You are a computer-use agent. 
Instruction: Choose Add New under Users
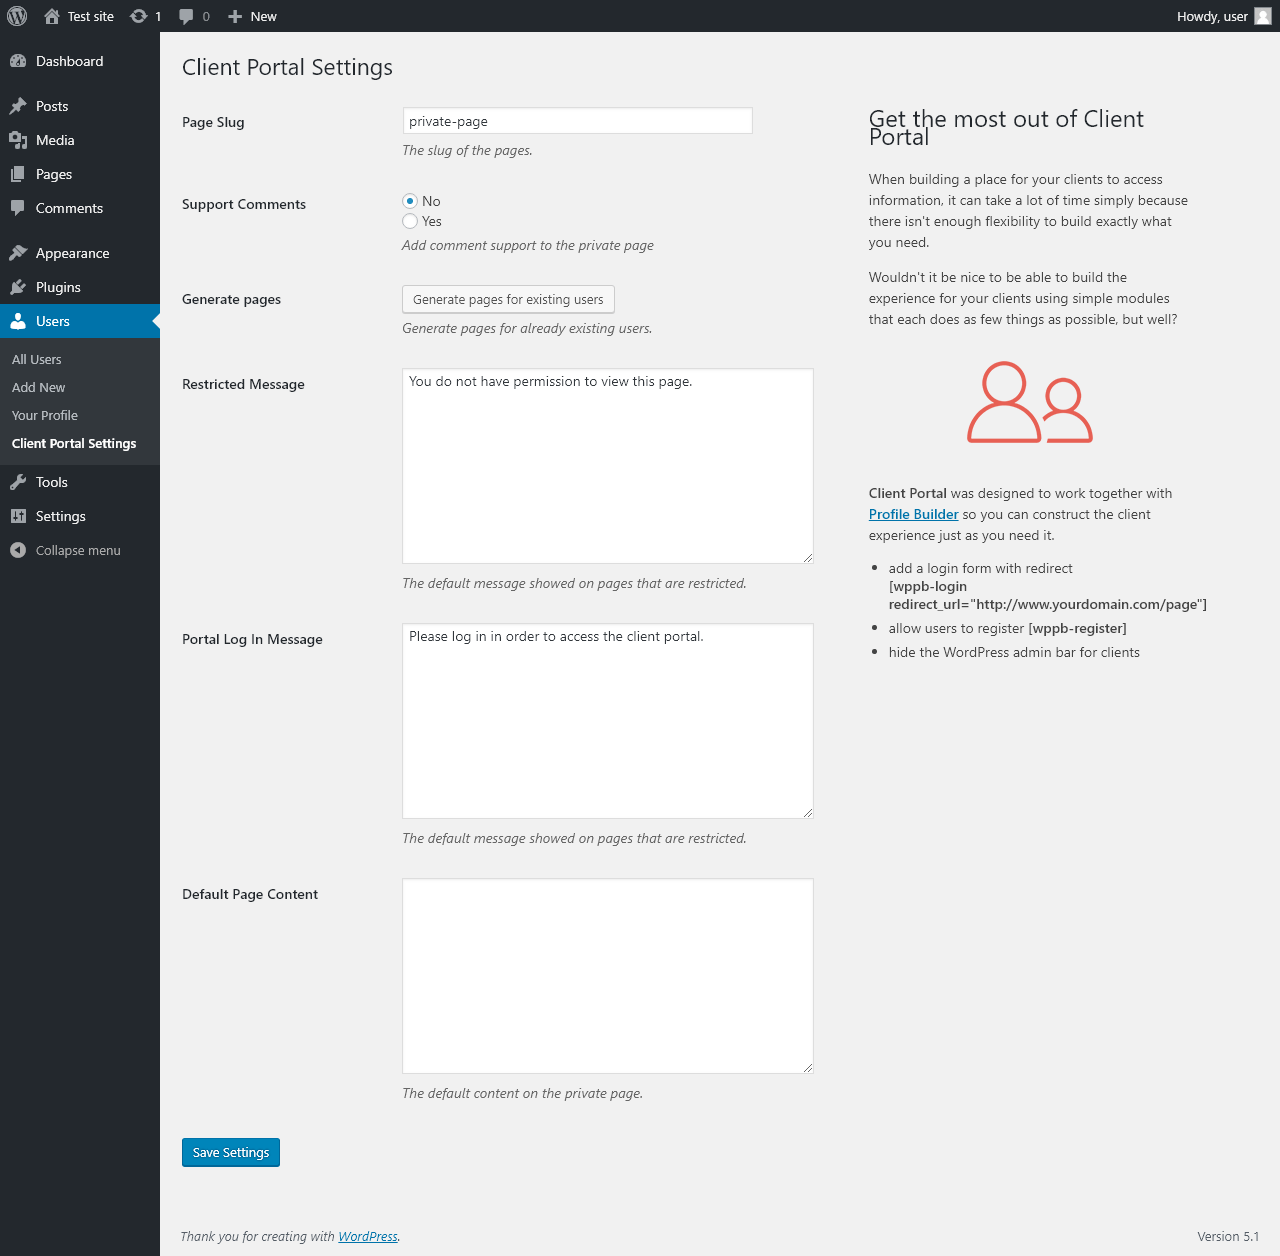pyautogui.click(x=39, y=387)
